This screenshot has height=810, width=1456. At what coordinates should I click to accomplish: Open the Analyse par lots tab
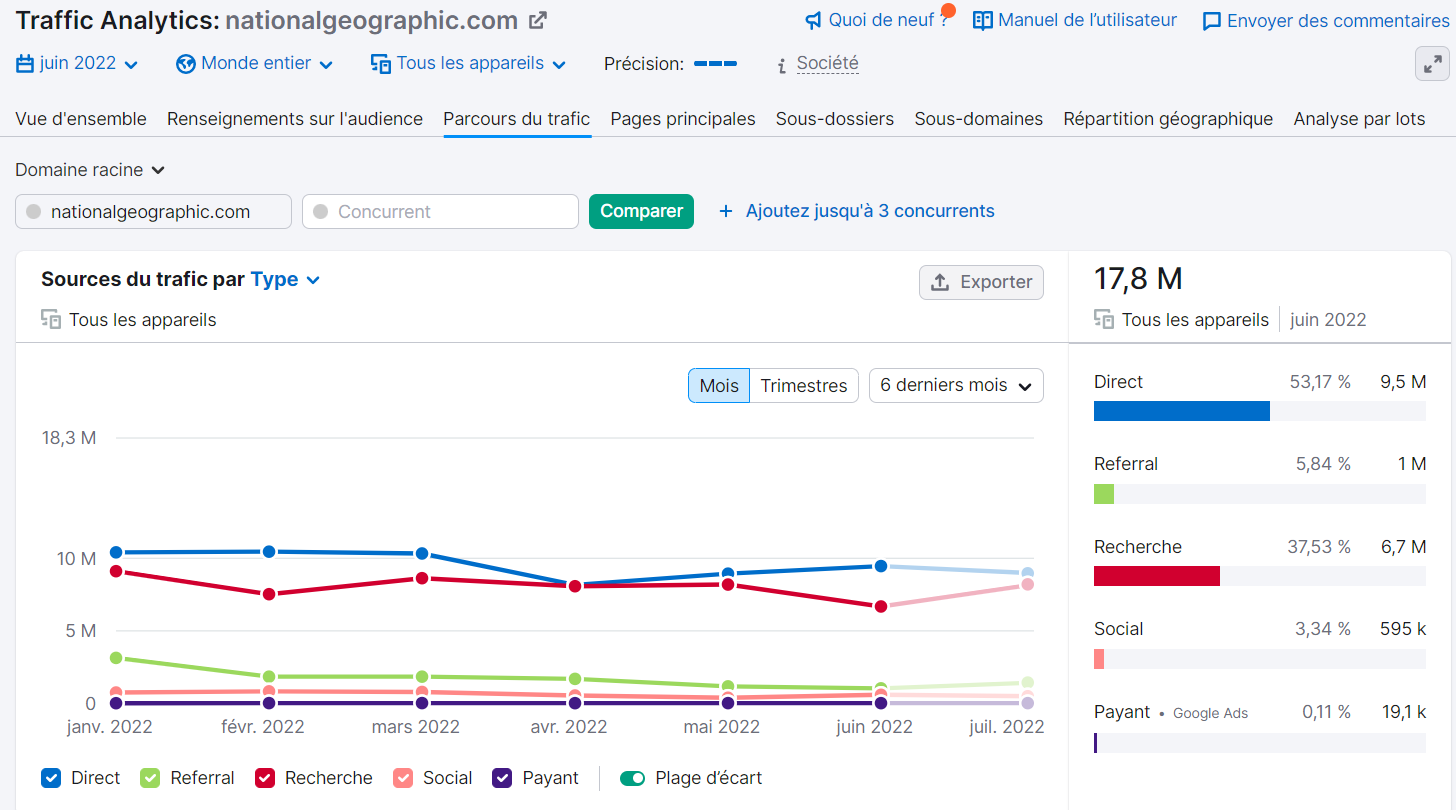click(x=1359, y=119)
